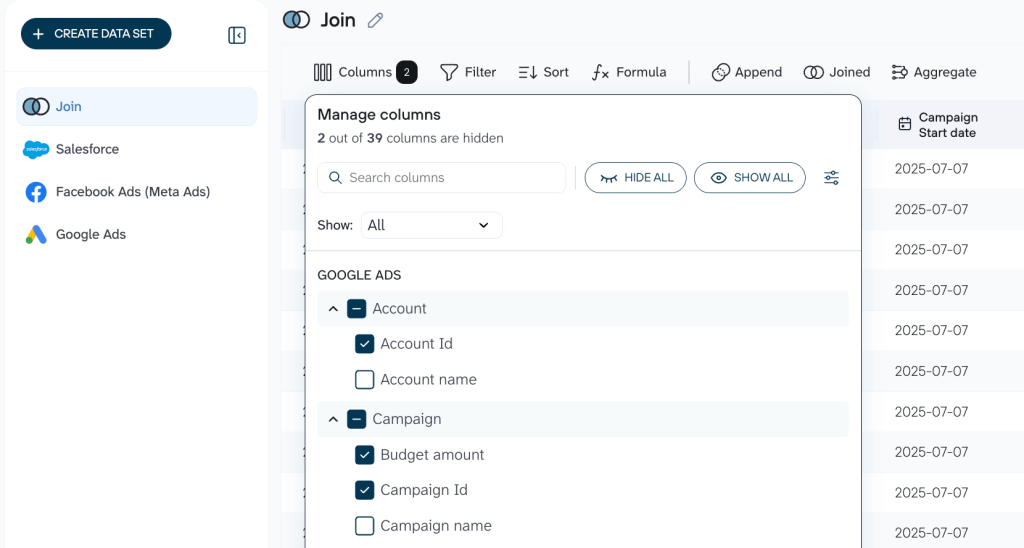This screenshot has height=548, width=1024.
Task: Click the pencil icon to rename Join
Action: 375,20
